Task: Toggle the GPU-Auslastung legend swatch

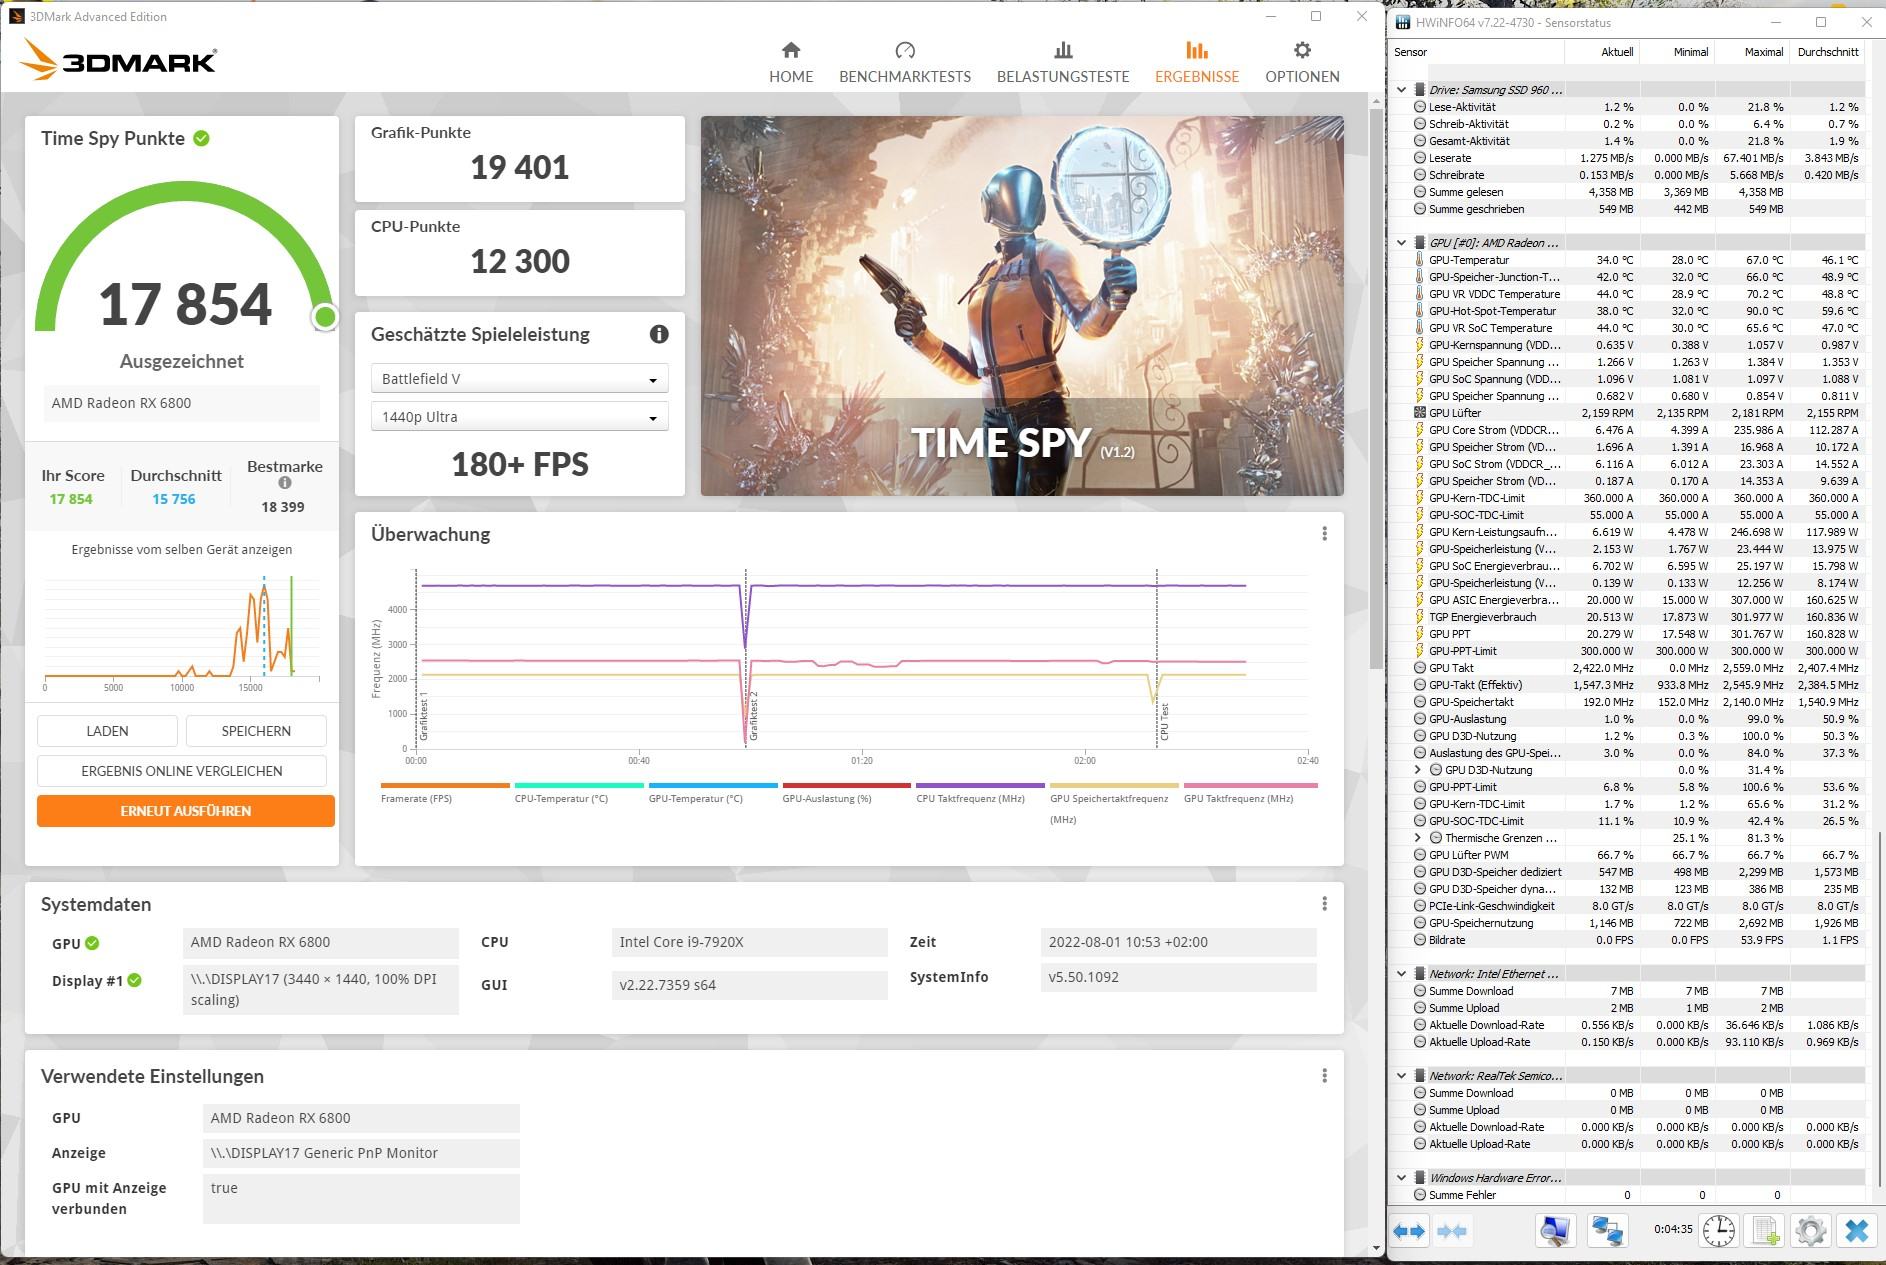Action: coord(846,786)
